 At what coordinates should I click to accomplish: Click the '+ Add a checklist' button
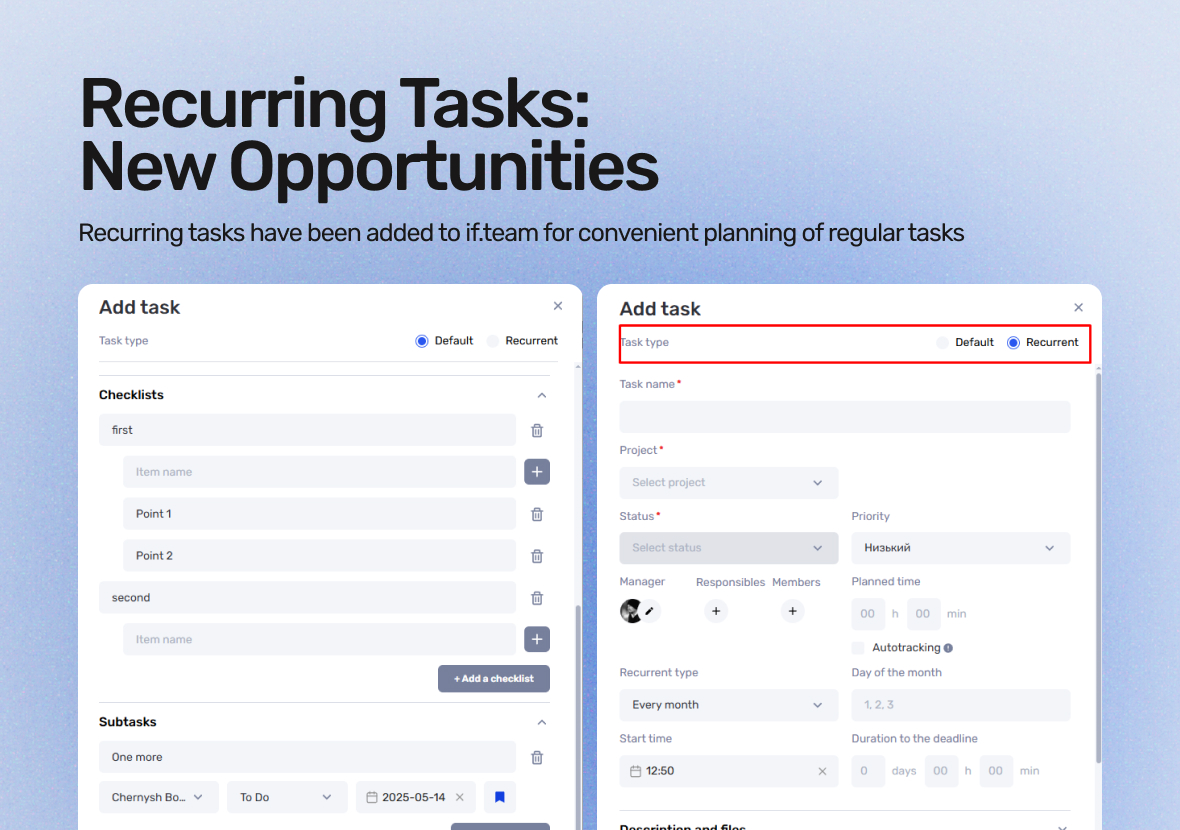(x=494, y=679)
